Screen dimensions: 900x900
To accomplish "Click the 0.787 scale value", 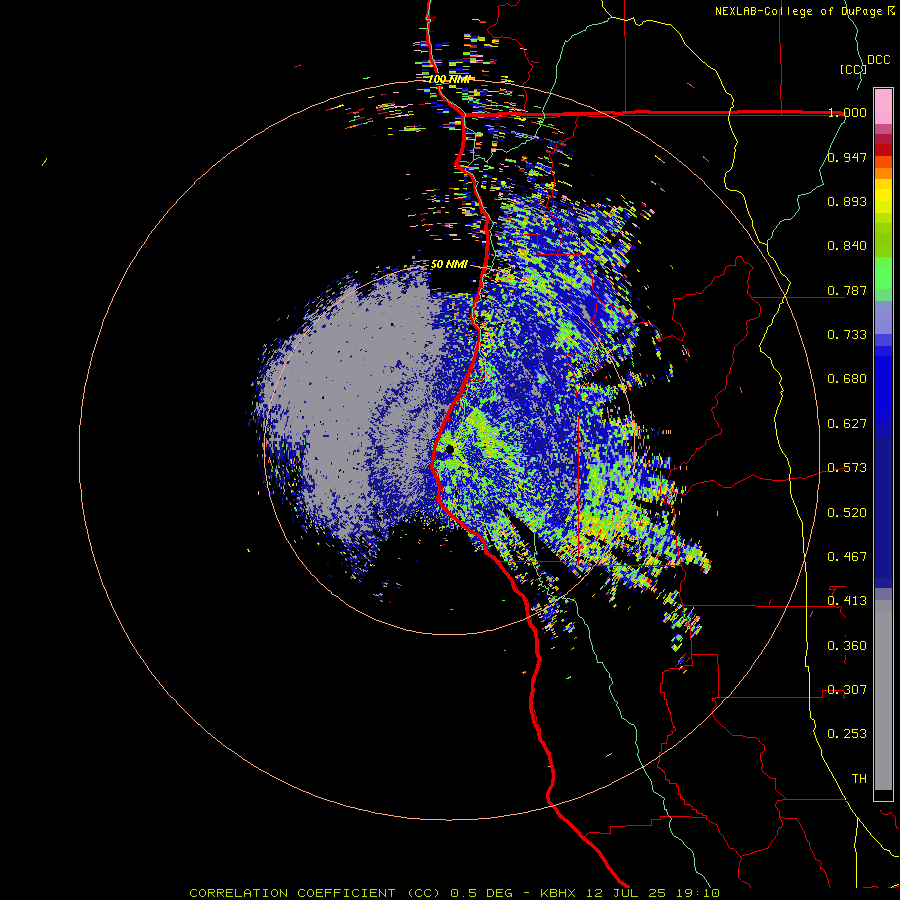I will click(847, 290).
